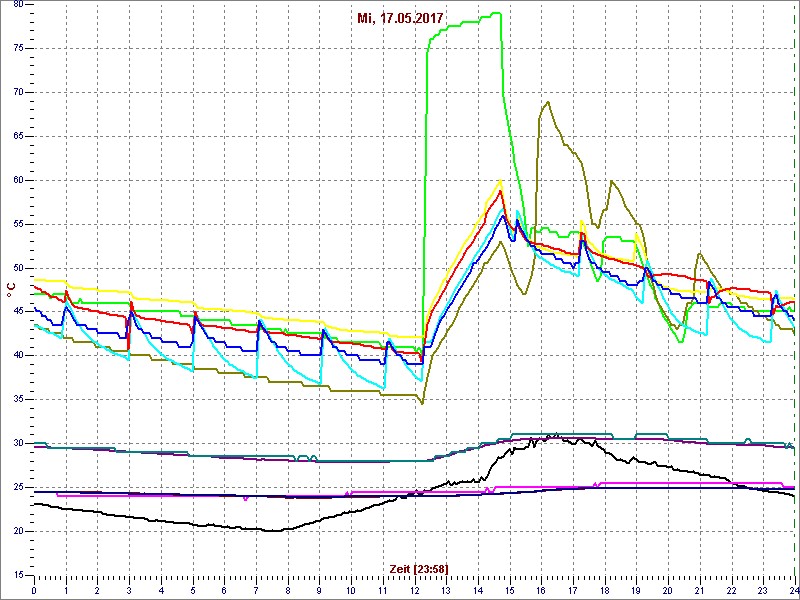Click hour '24' on the time axis
The width and height of the screenshot is (800, 600).
coord(794,590)
